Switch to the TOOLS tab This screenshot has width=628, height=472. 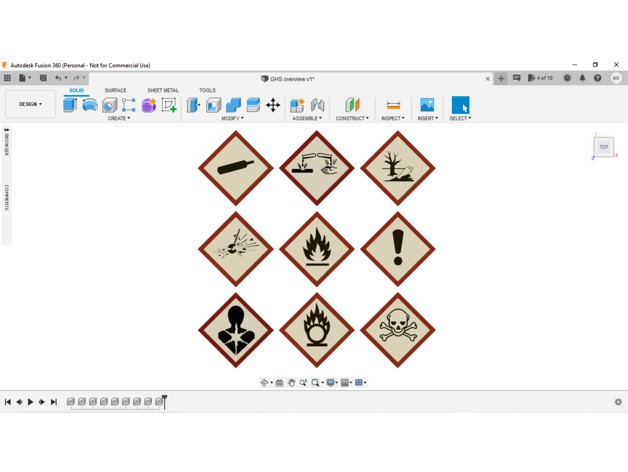click(x=207, y=91)
